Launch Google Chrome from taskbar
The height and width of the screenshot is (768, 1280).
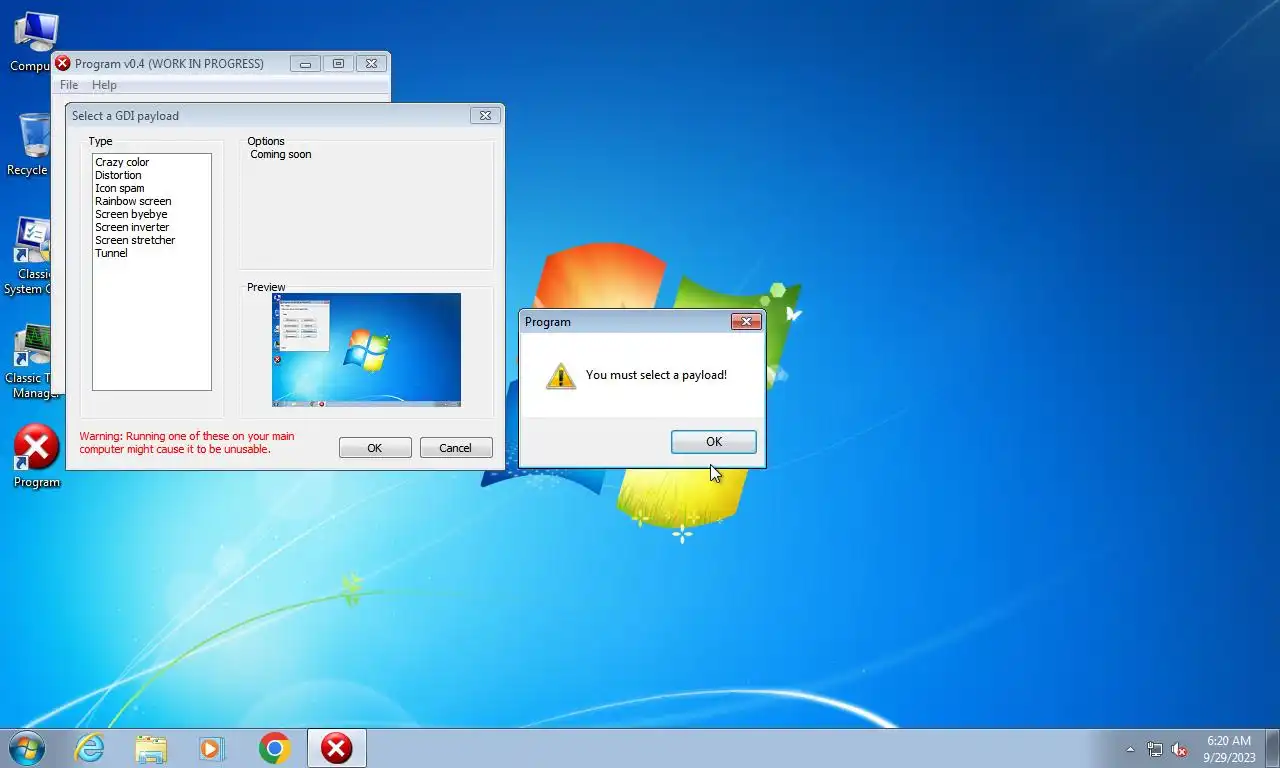coord(274,748)
